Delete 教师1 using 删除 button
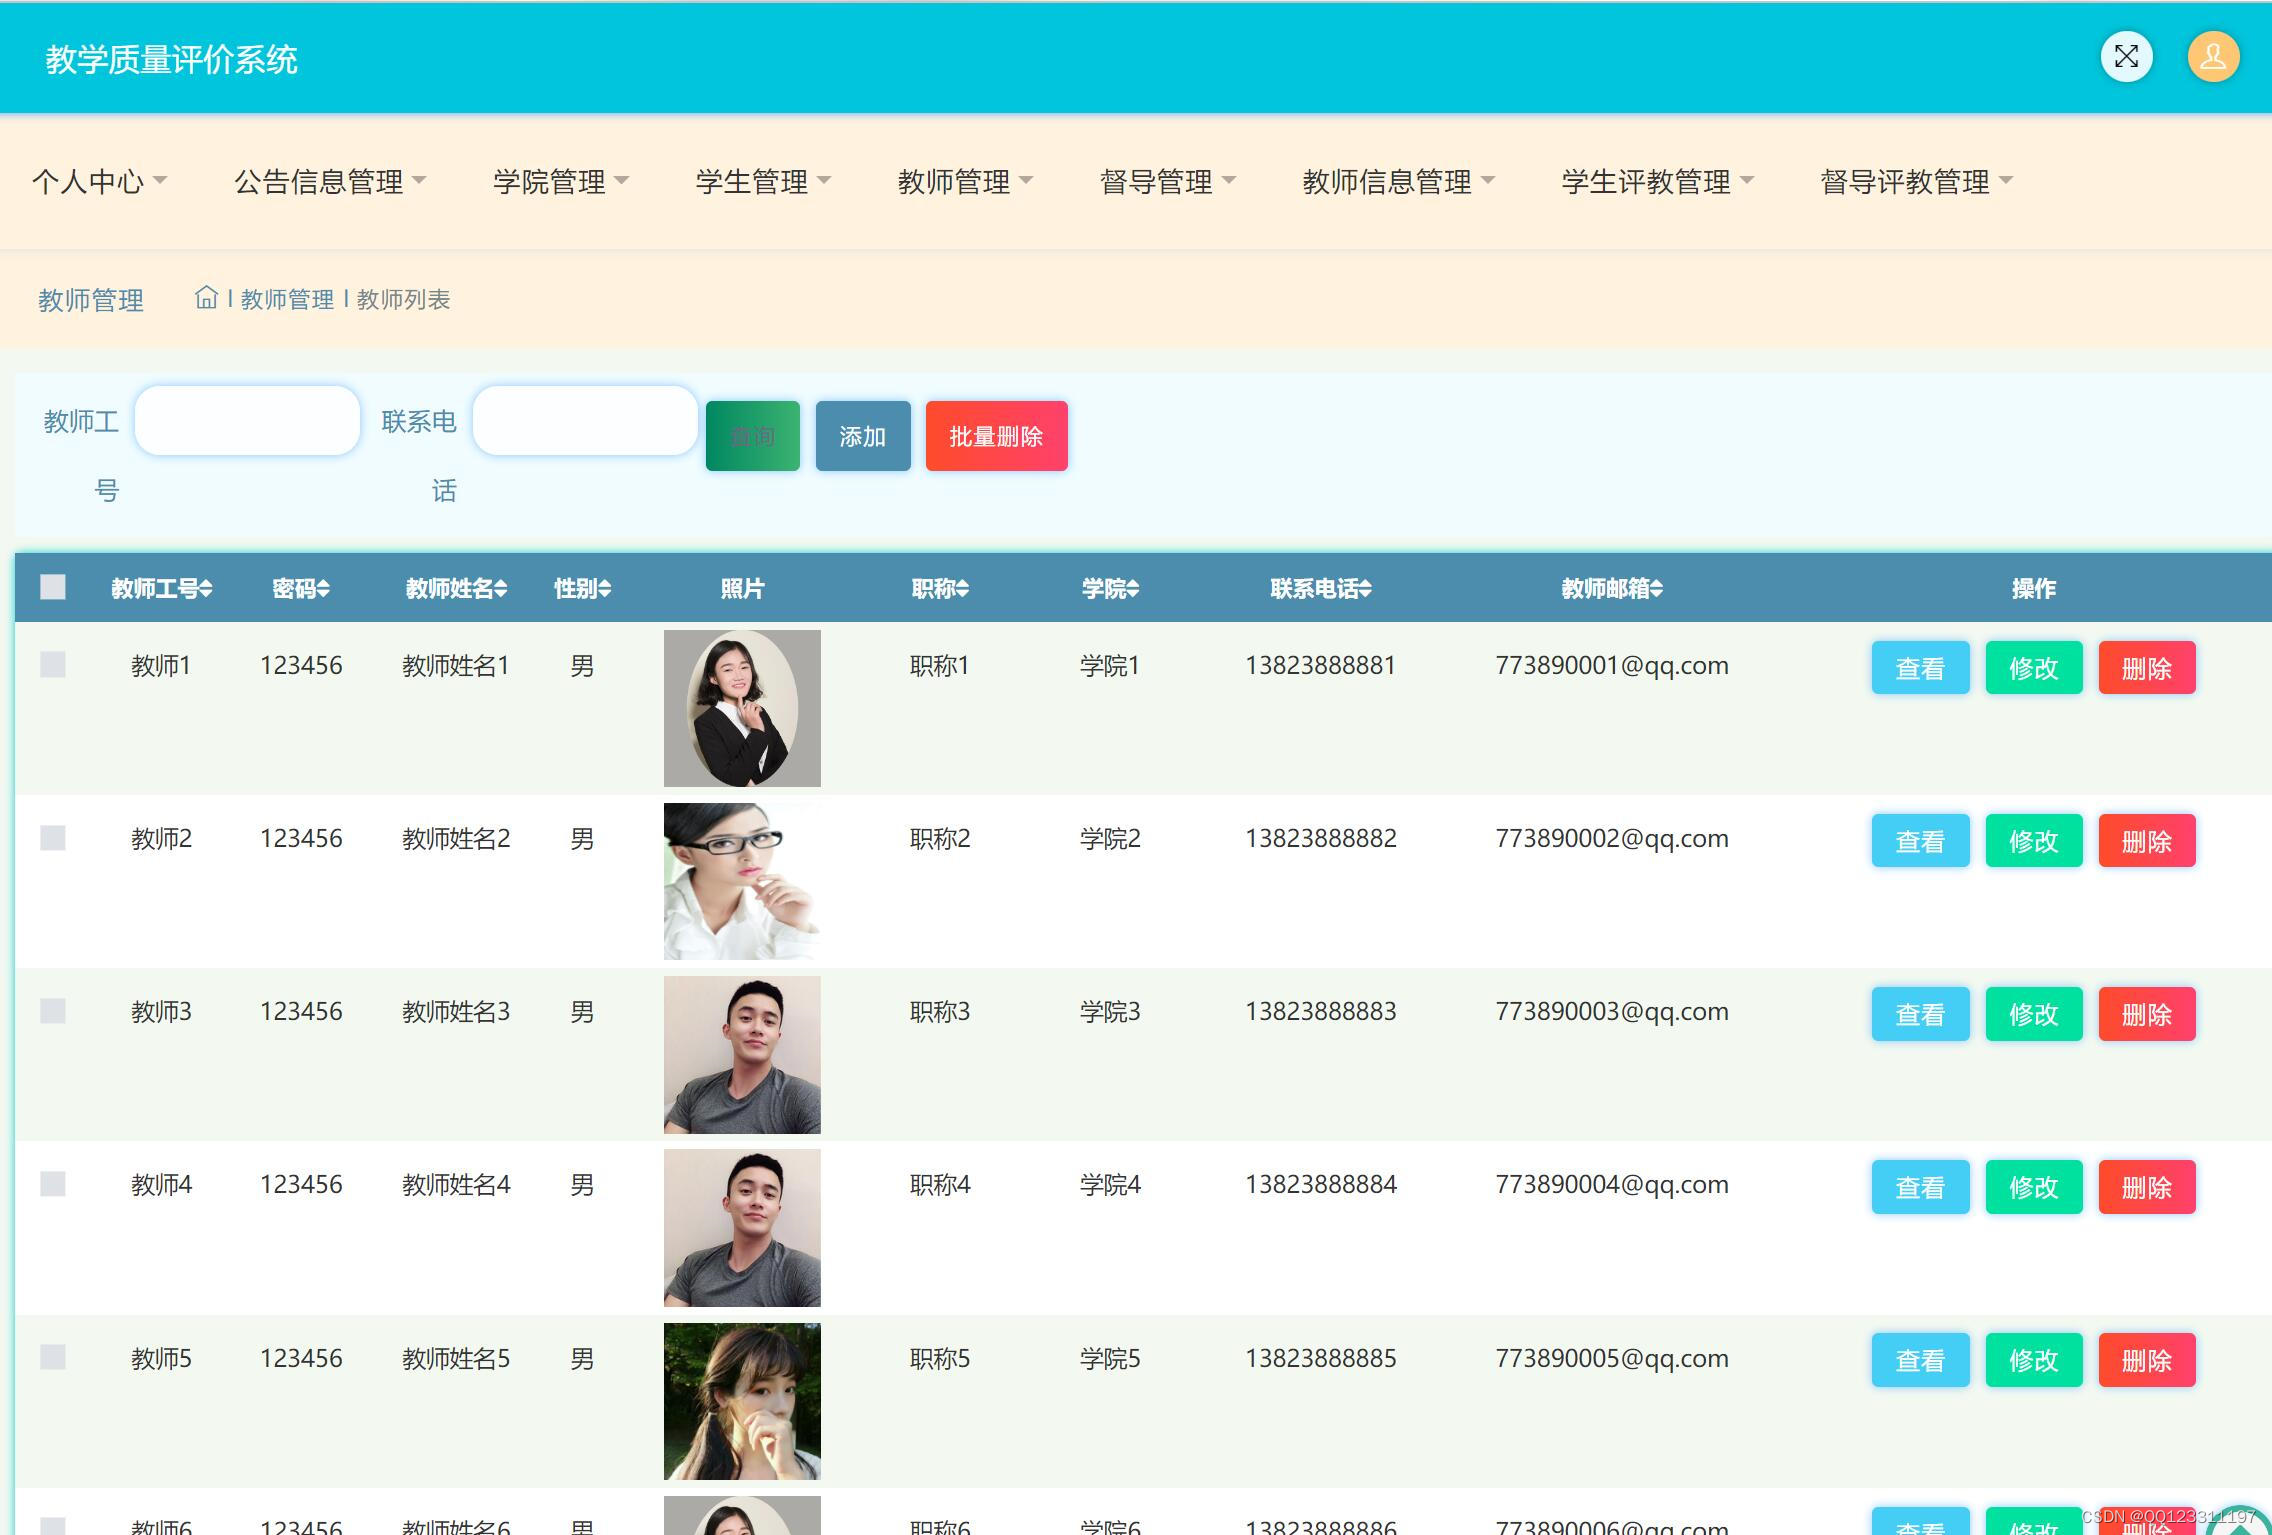The image size is (2272, 1535). coord(2147,667)
